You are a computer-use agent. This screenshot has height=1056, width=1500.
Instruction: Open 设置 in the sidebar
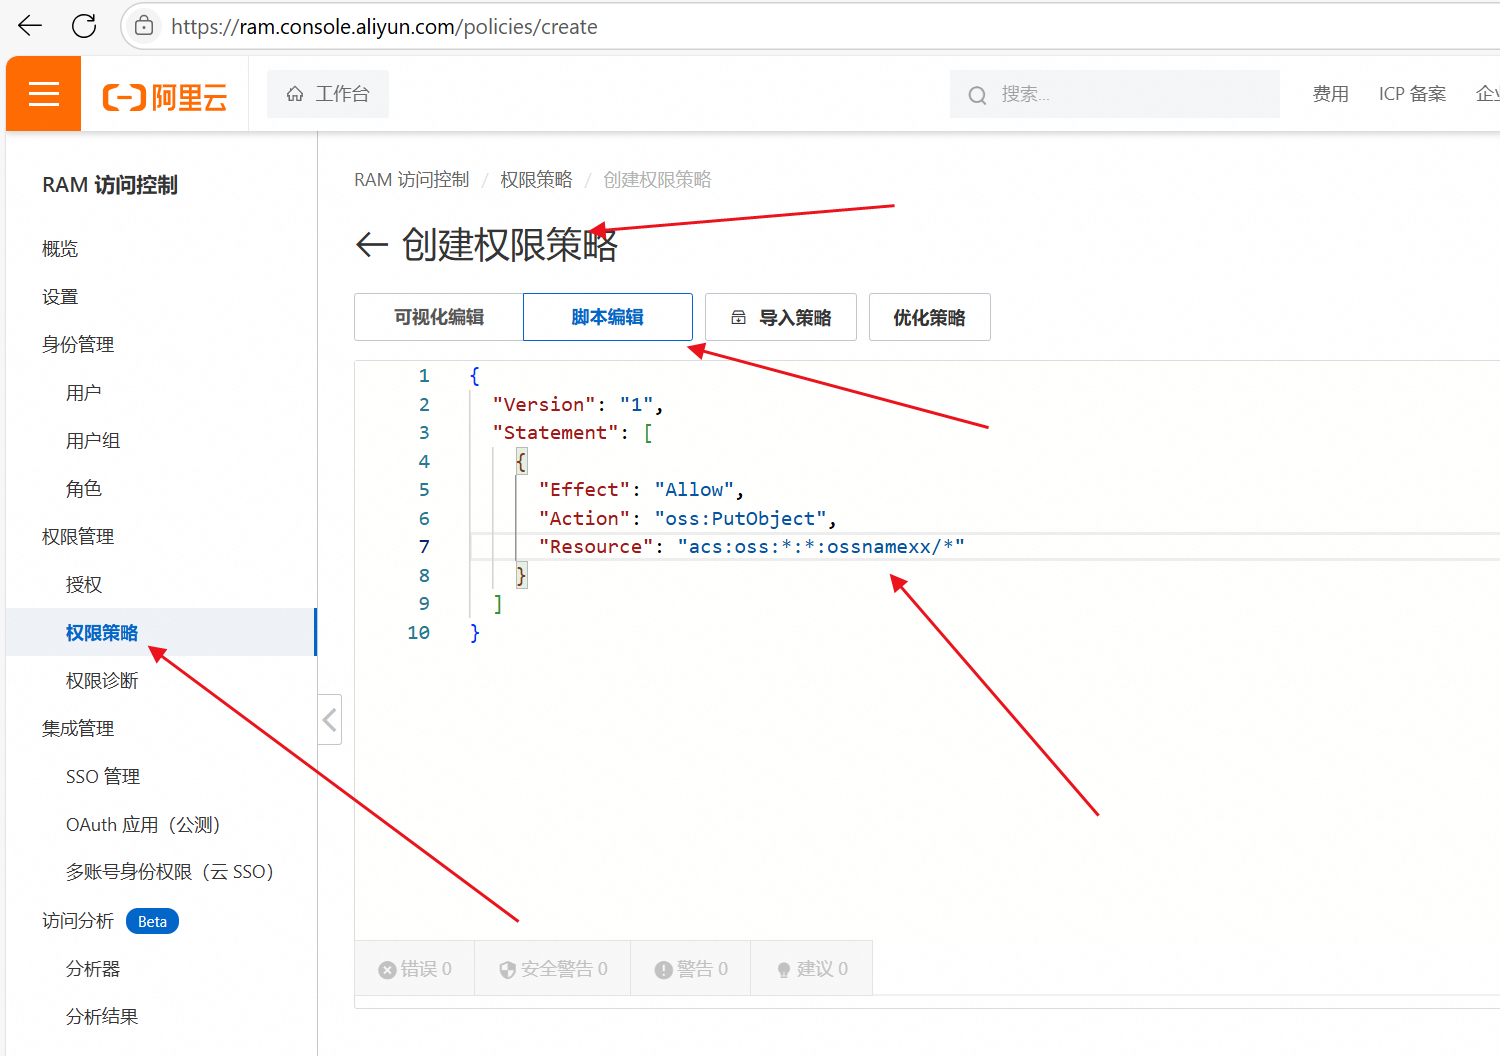pos(60,297)
